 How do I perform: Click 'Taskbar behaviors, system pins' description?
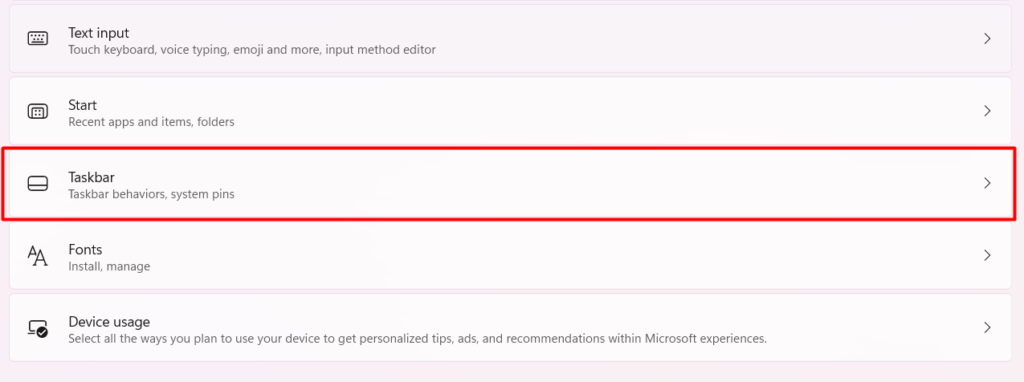click(x=152, y=195)
